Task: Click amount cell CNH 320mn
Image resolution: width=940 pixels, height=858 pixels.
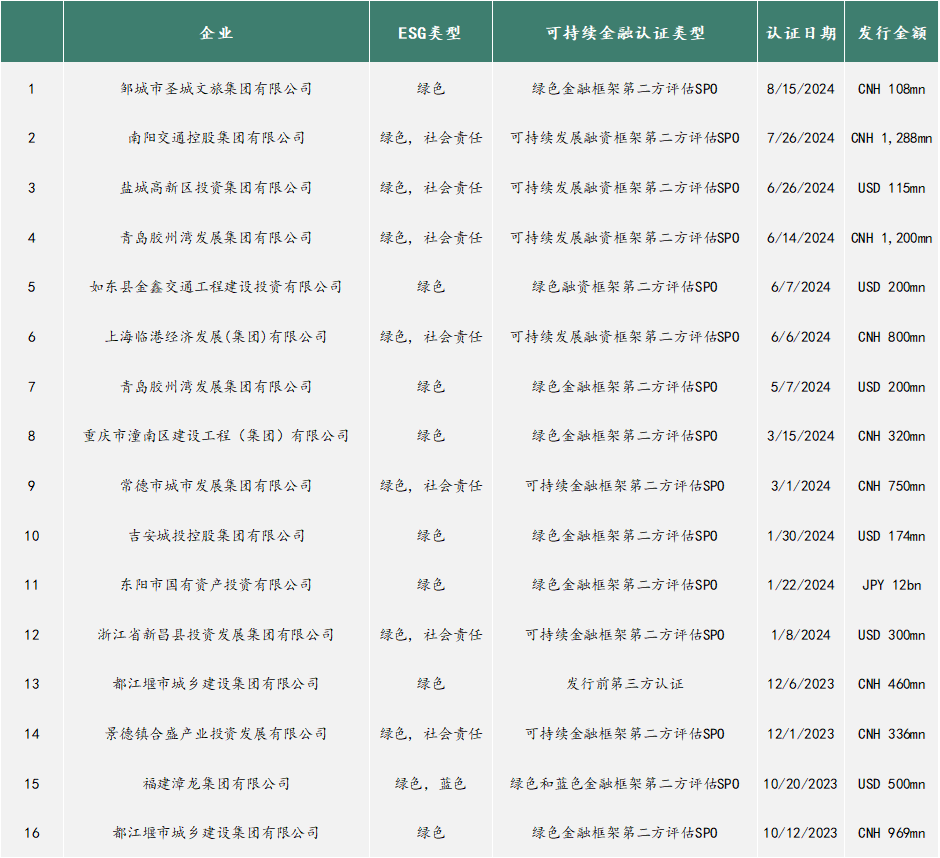Action: (891, 435)
